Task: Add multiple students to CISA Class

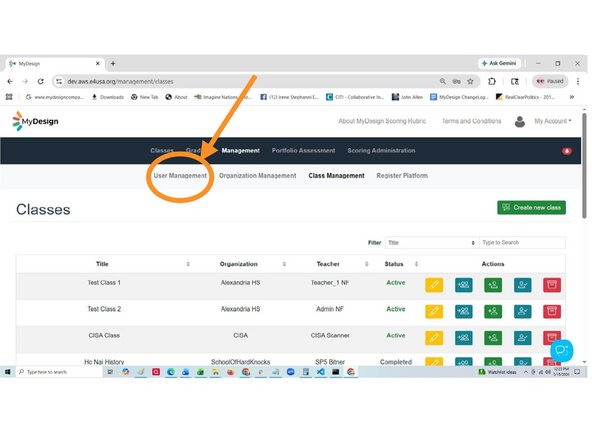Action: point(463,338)
